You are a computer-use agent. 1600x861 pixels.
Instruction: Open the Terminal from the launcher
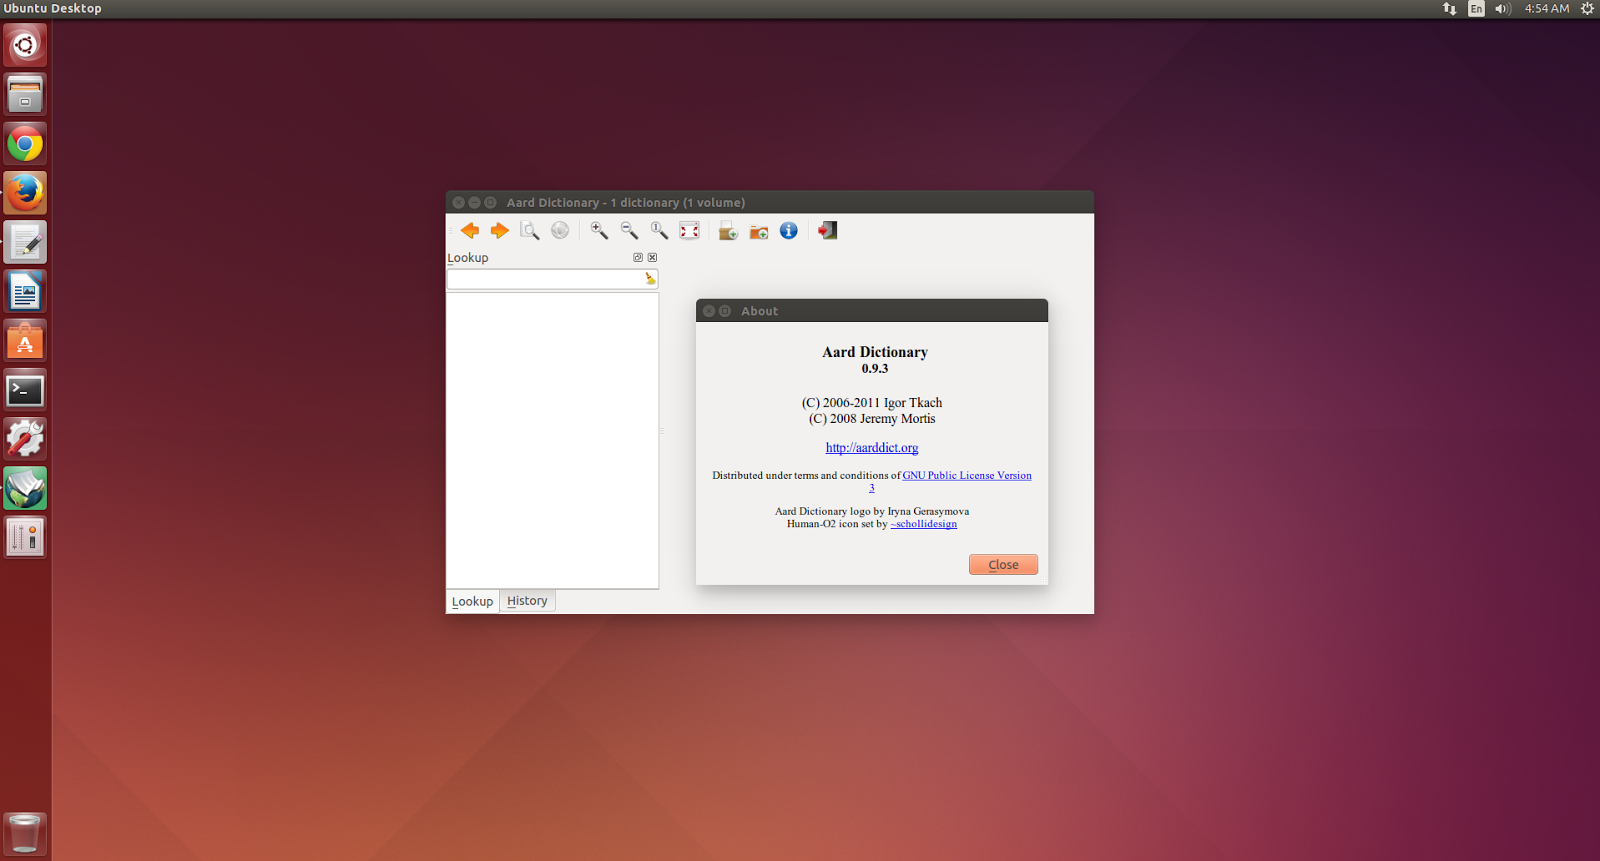pyautogui.click(x=25, y=390)
